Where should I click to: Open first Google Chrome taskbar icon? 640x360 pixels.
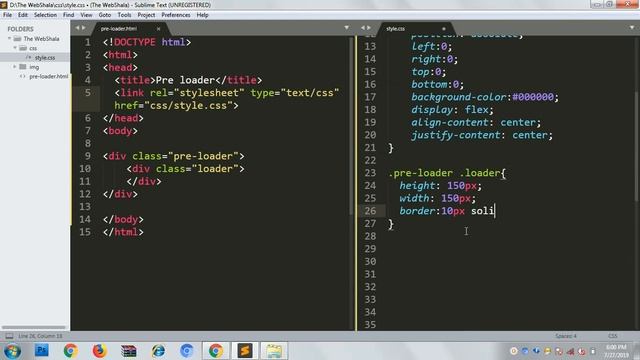pyautogui.click(x=71, y=351)
